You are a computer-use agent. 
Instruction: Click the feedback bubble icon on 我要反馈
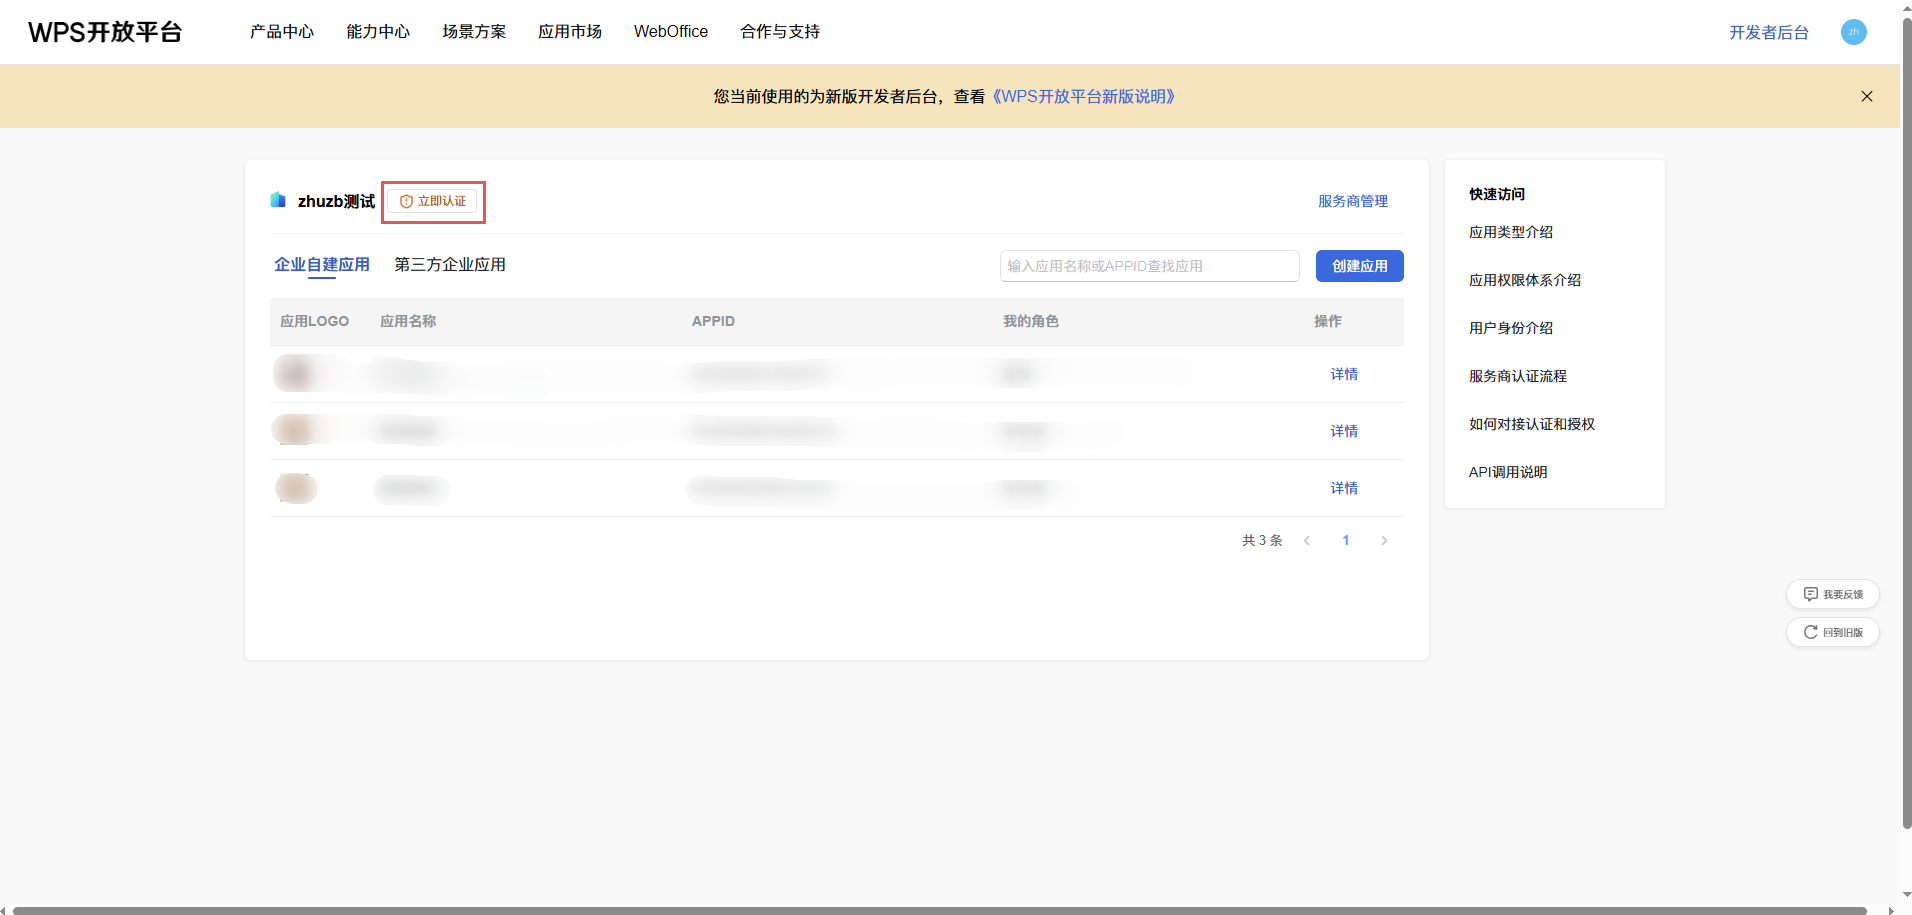click(1810, 593)
